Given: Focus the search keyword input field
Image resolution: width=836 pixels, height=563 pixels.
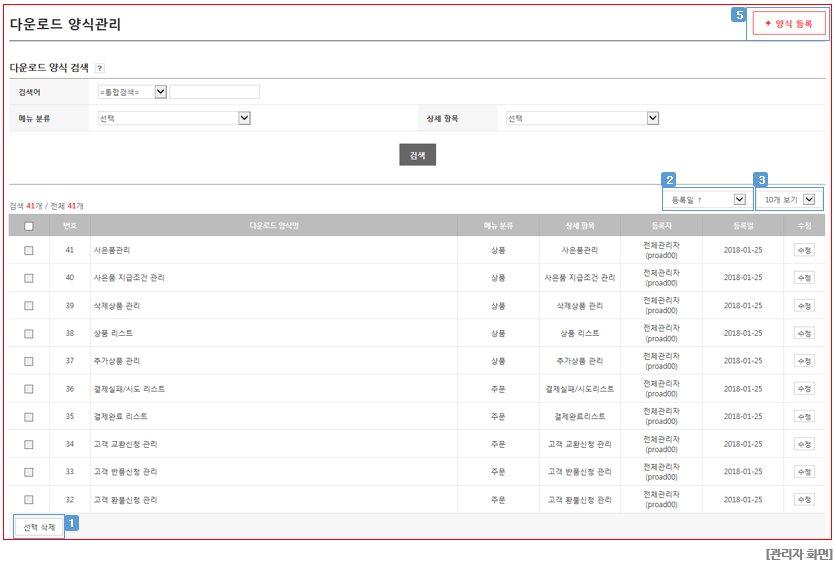Looking at the screenshot, I should 214,92.
